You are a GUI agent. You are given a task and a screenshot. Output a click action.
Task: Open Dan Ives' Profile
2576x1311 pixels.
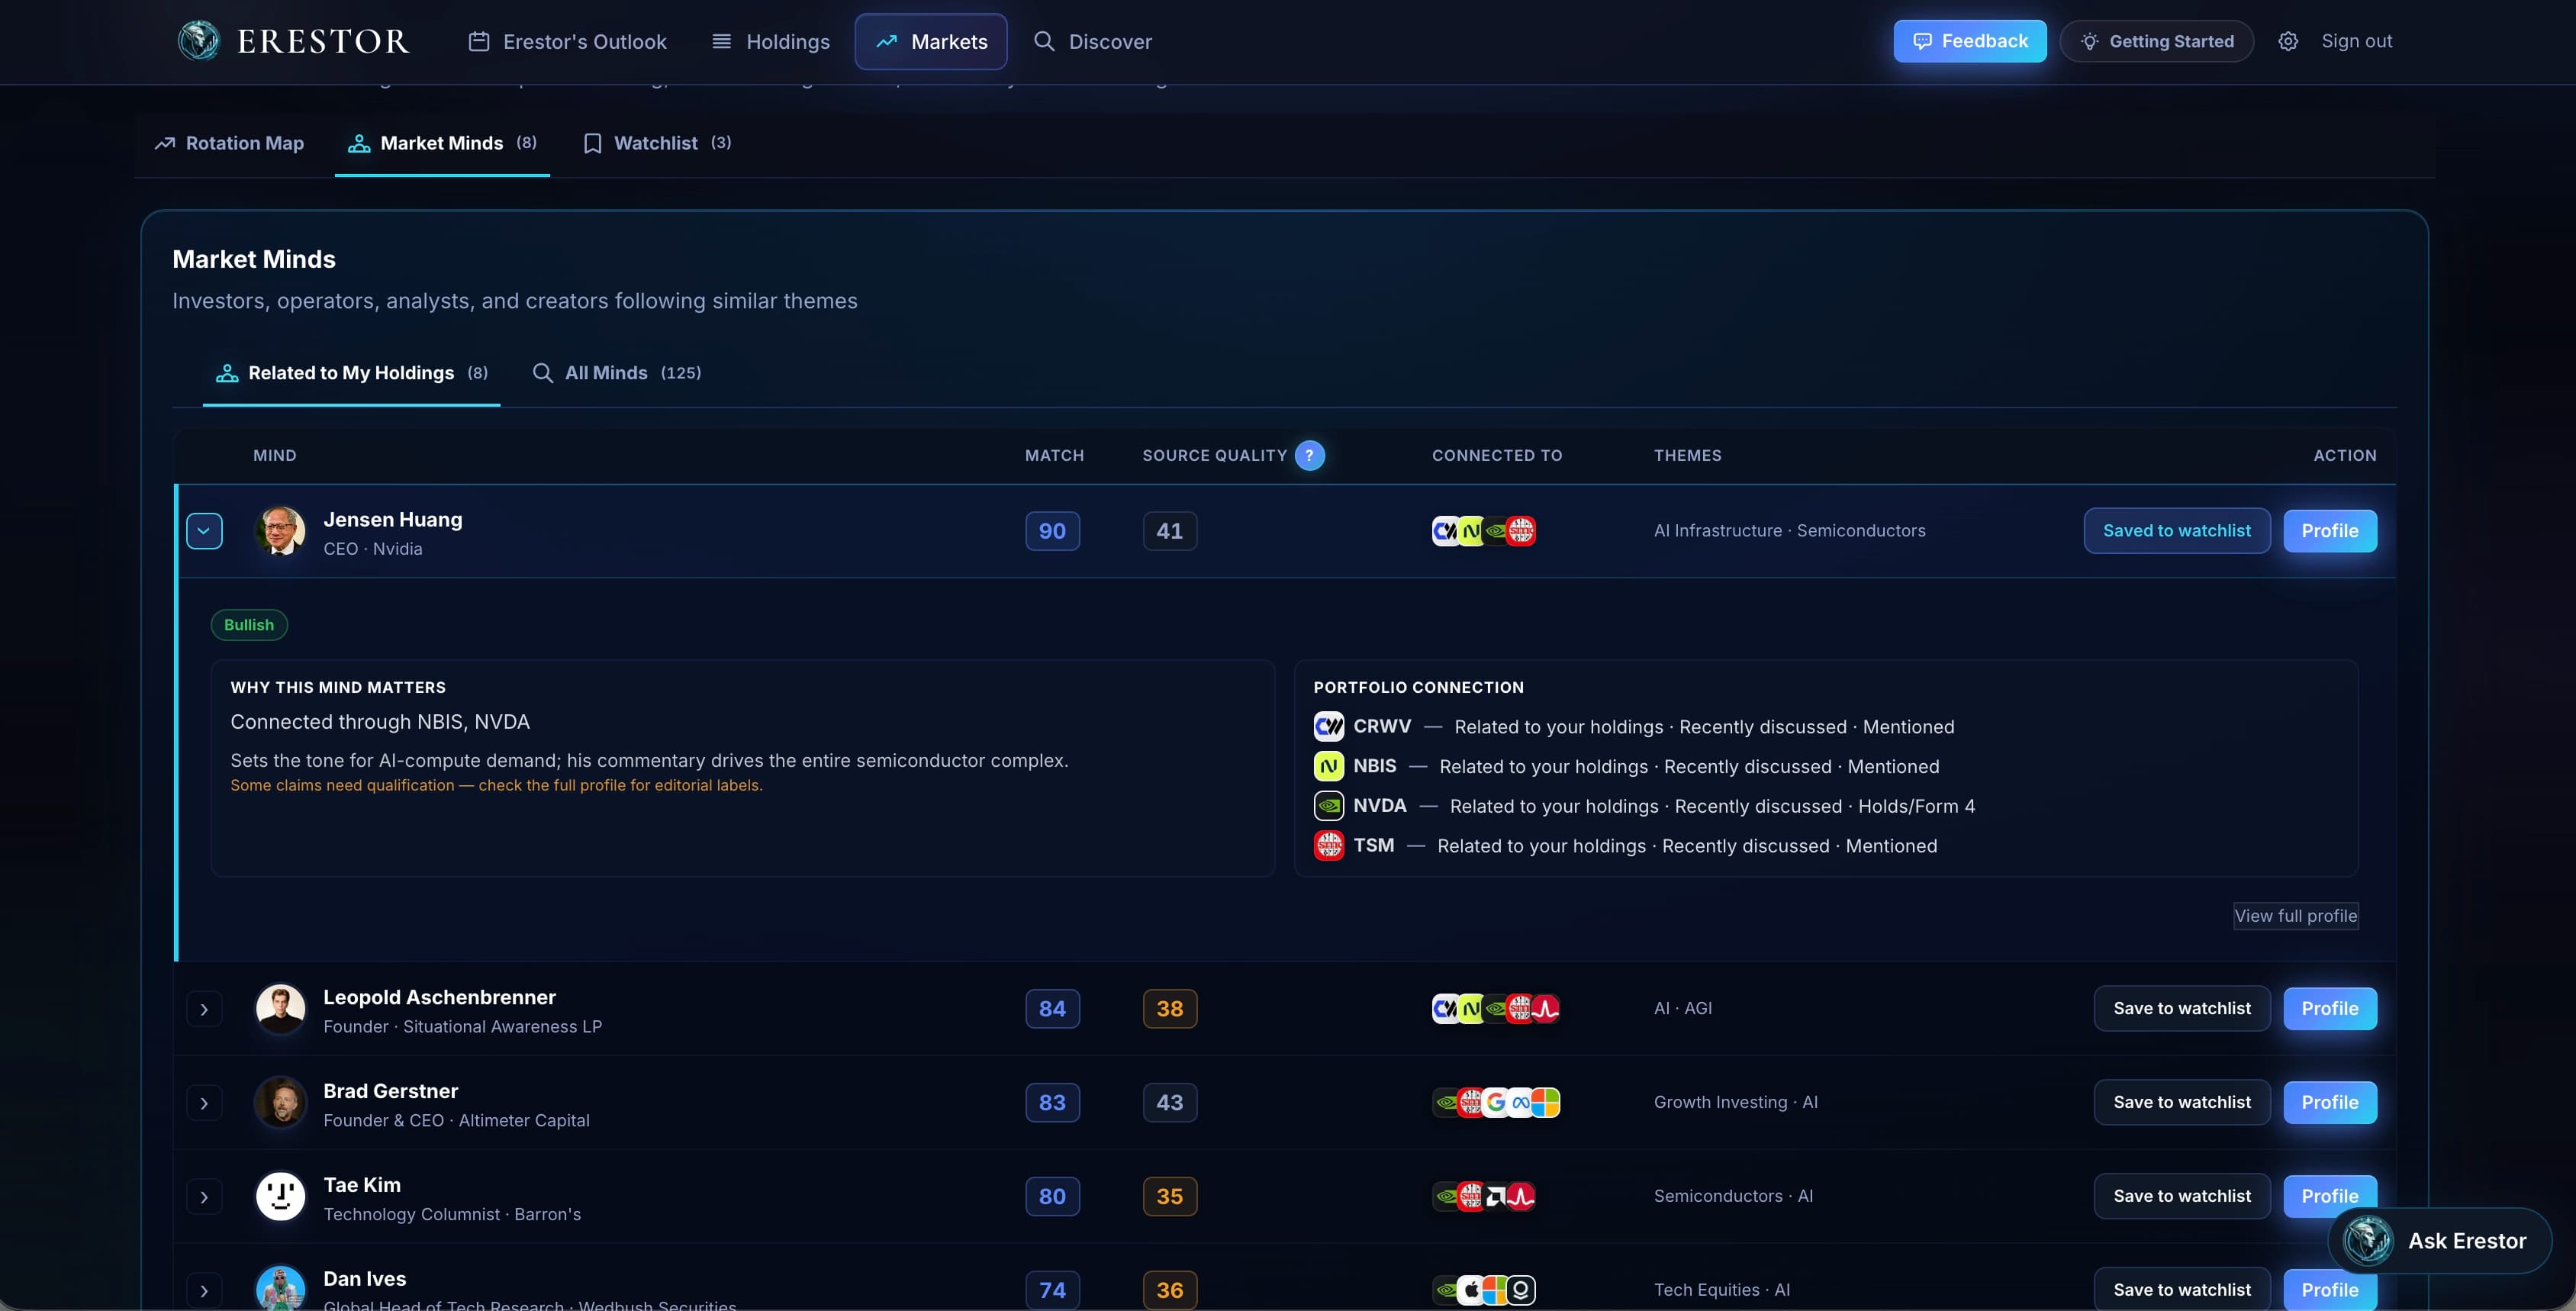pyautogui.click(x=2329, y=1290)
